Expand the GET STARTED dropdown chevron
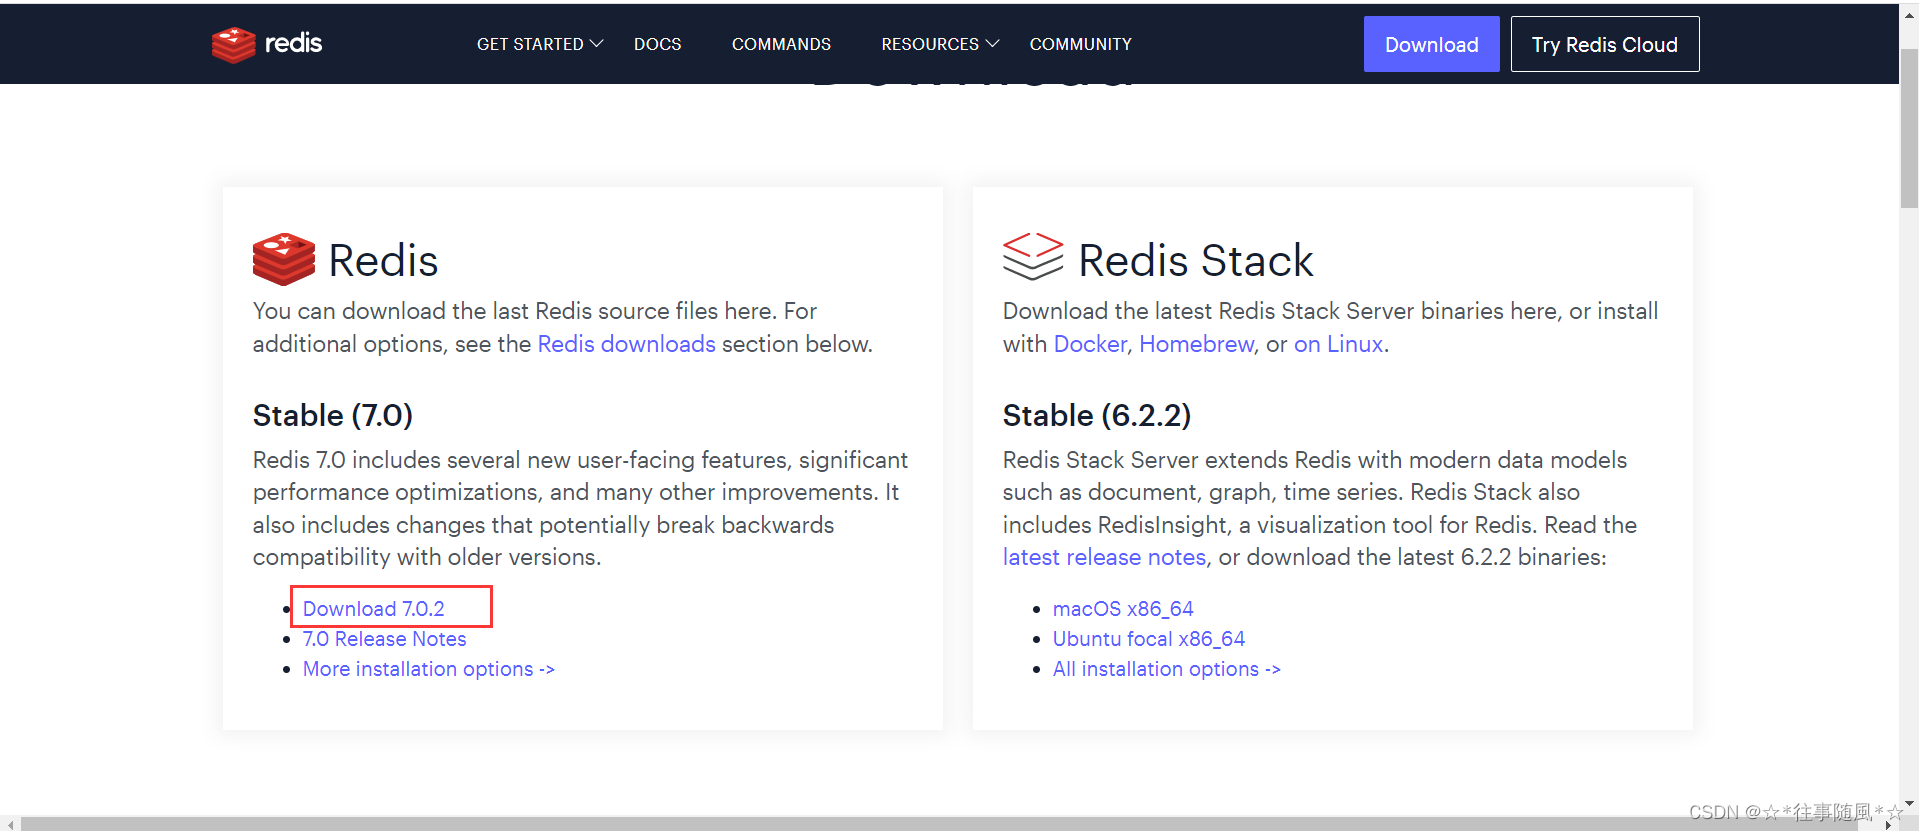 click(x=597, y=44)
